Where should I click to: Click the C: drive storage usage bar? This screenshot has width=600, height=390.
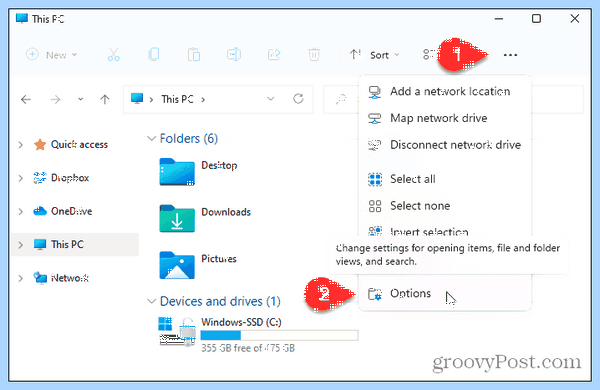[279, 335]
